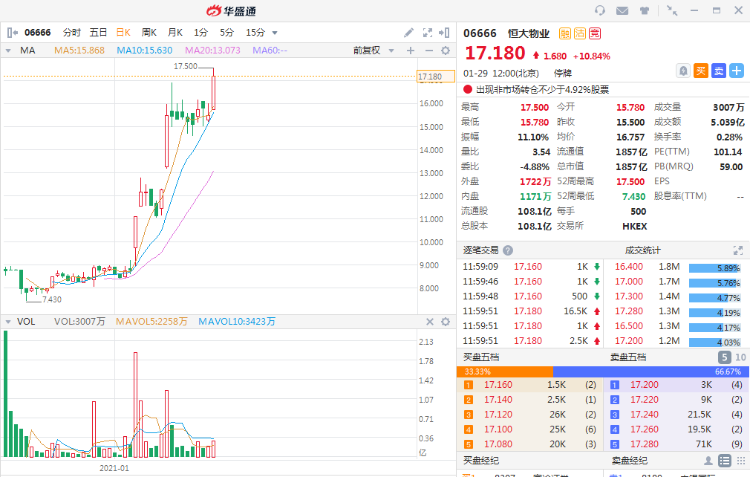
Task: Close the VOL indicator panel
Action: [430, 322]
